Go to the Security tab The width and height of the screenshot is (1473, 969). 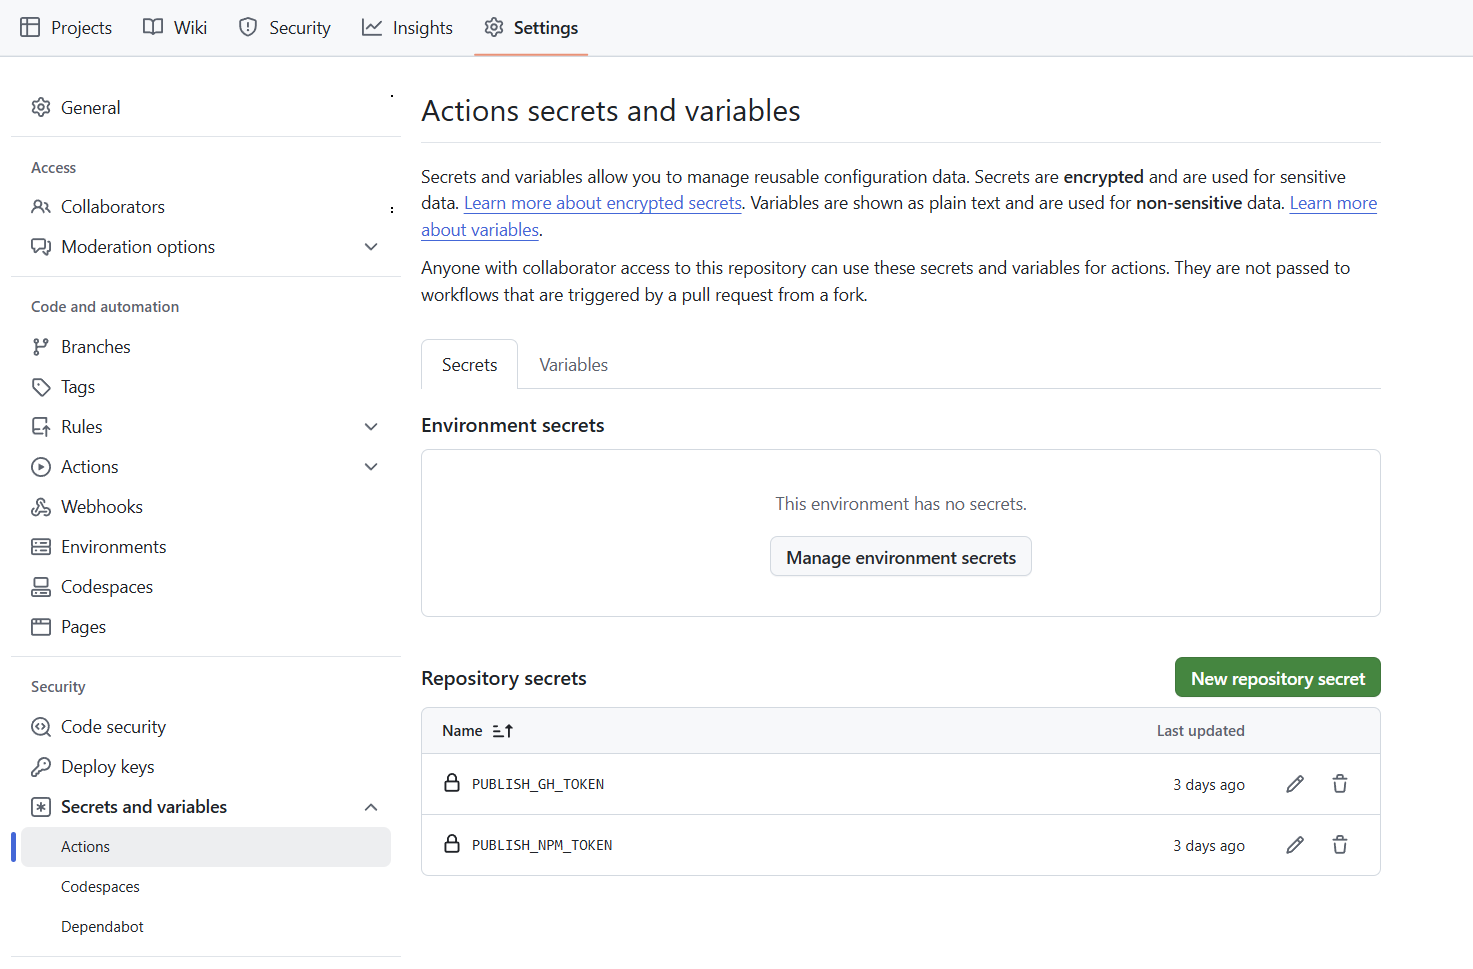click(x=285, y=28)
